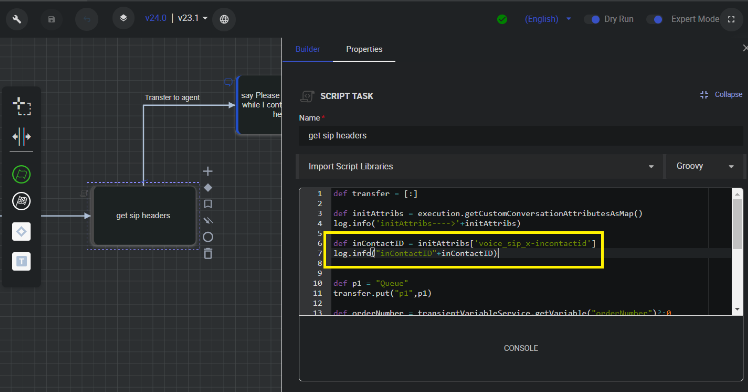Select the space tool with arrows
The width and height of the screenshot is (748, 392).
[x=21, y=137]
